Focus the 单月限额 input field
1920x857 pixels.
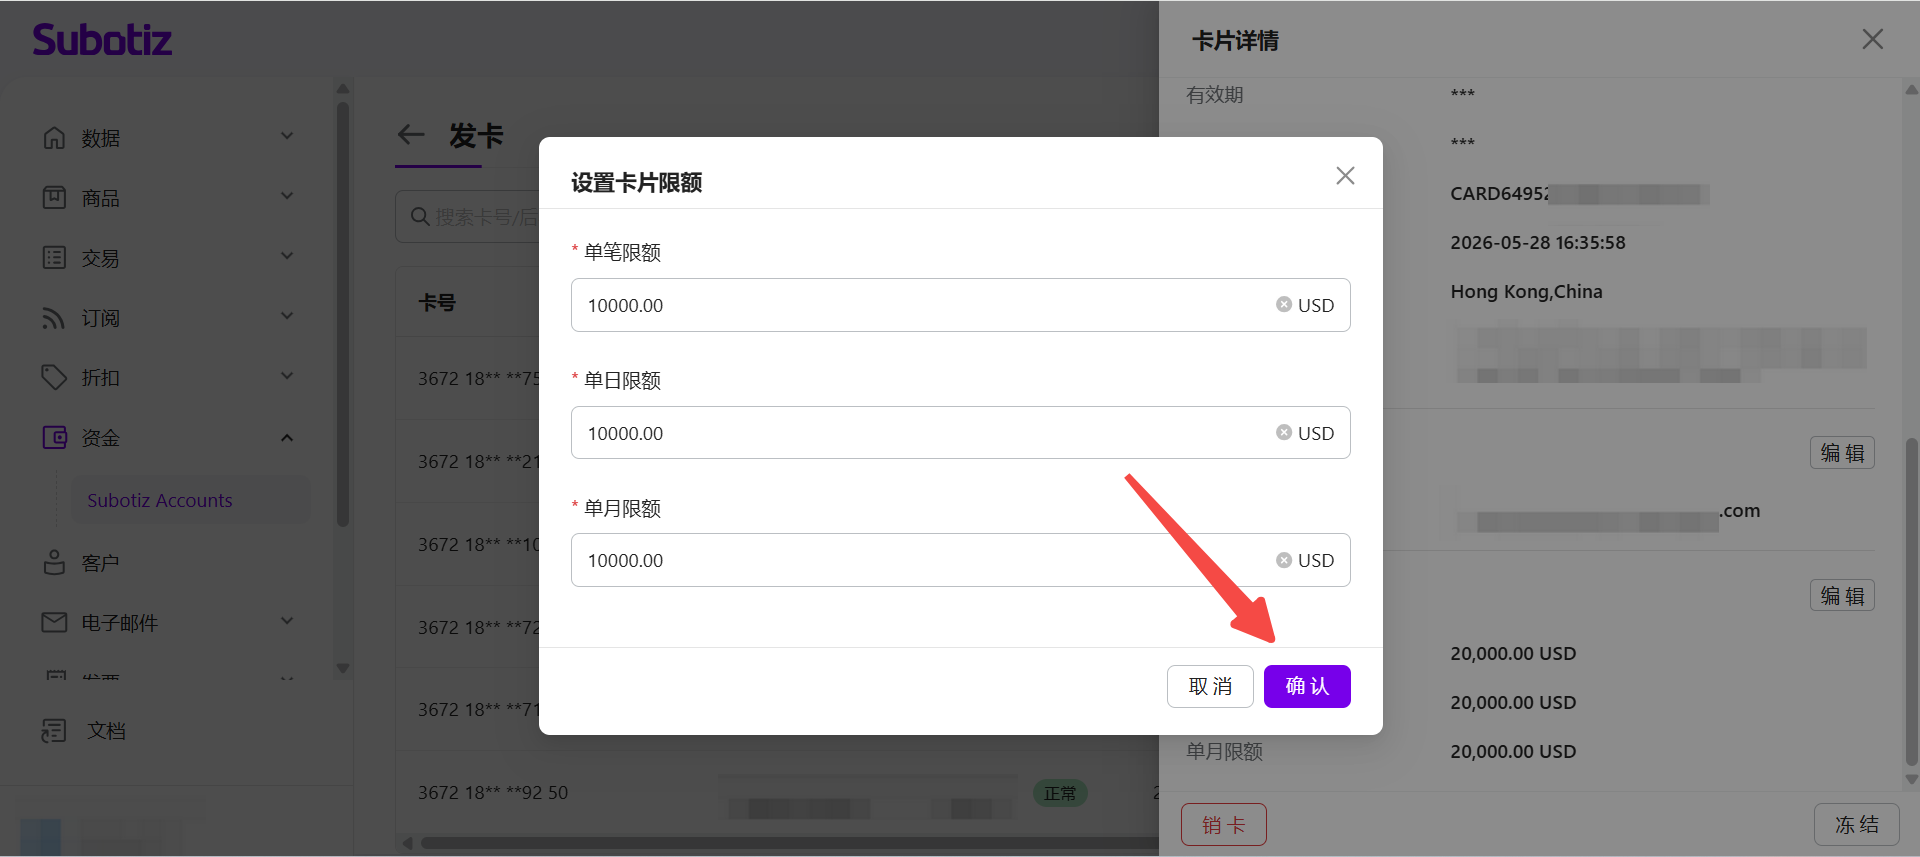960,560
